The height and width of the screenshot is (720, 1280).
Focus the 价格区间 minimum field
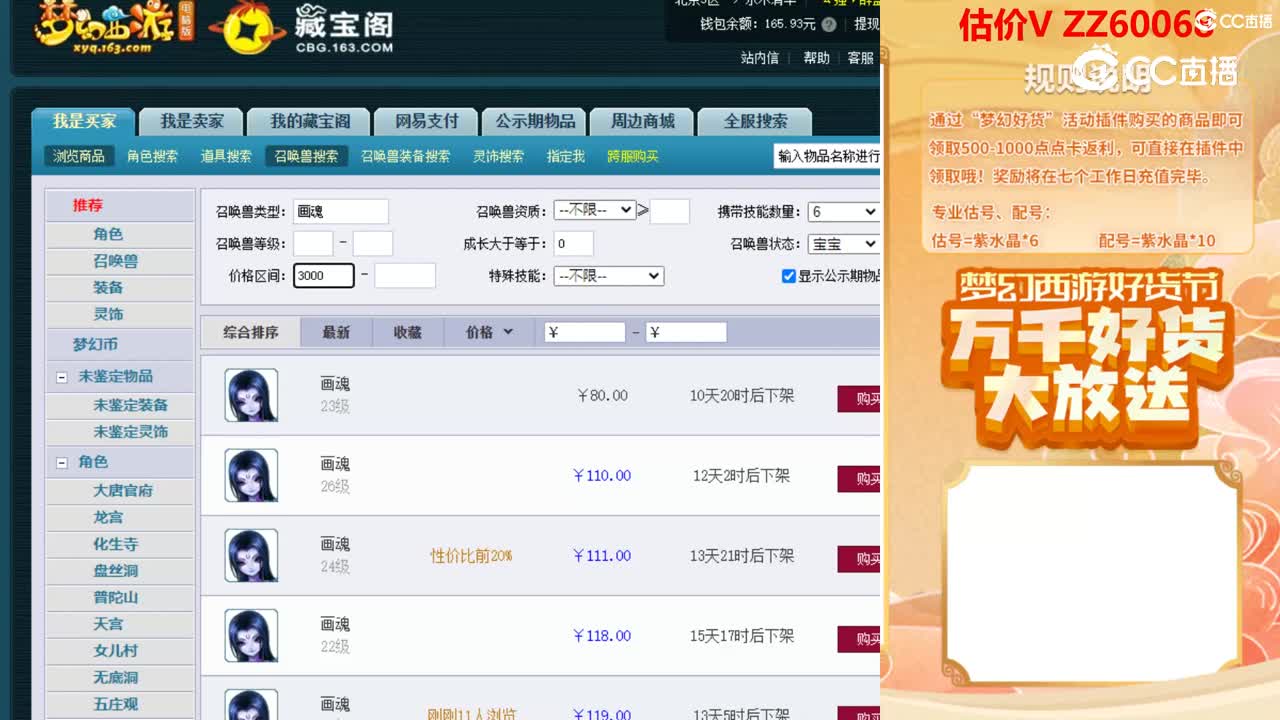[324, 275]
